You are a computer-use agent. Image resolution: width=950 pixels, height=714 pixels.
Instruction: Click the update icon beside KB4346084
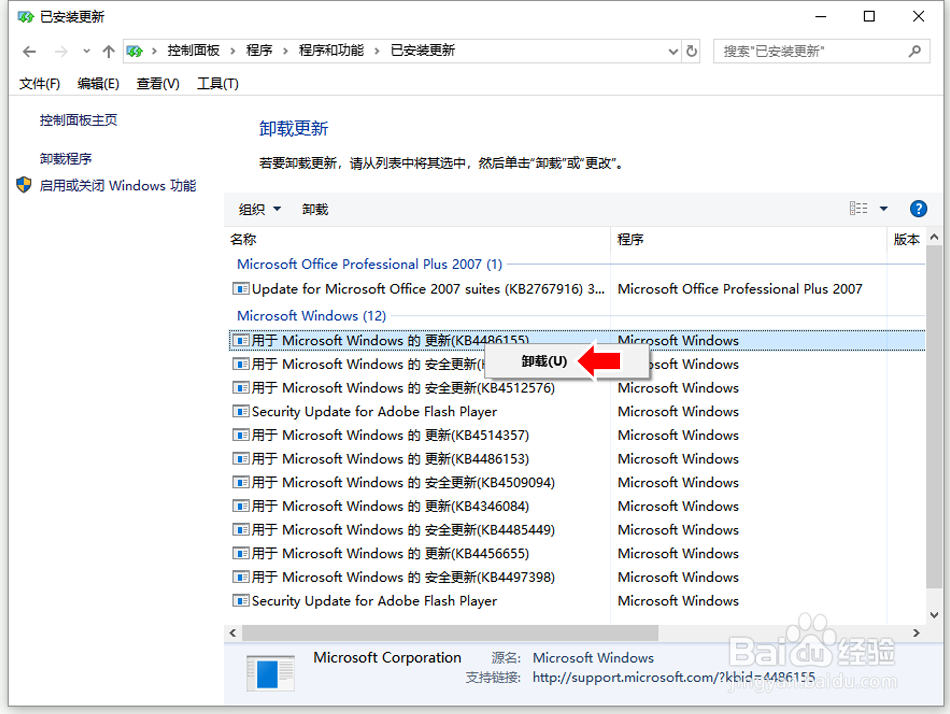tap(241, 506)
